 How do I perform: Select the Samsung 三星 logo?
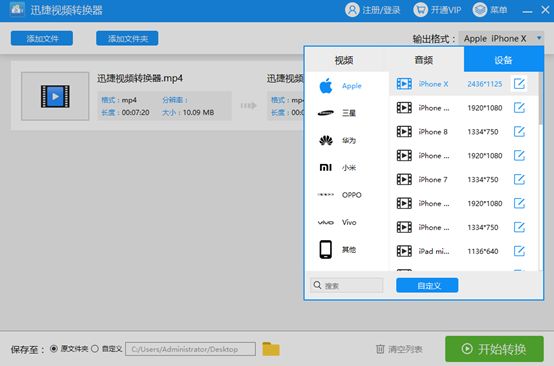326,113
